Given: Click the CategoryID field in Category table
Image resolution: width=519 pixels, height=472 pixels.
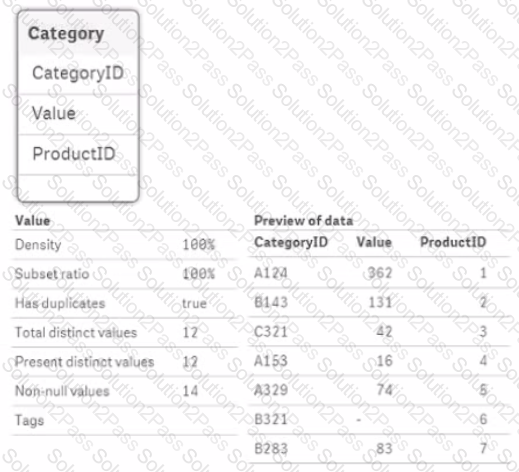Looking at the screenshot, I should (78, 73).
